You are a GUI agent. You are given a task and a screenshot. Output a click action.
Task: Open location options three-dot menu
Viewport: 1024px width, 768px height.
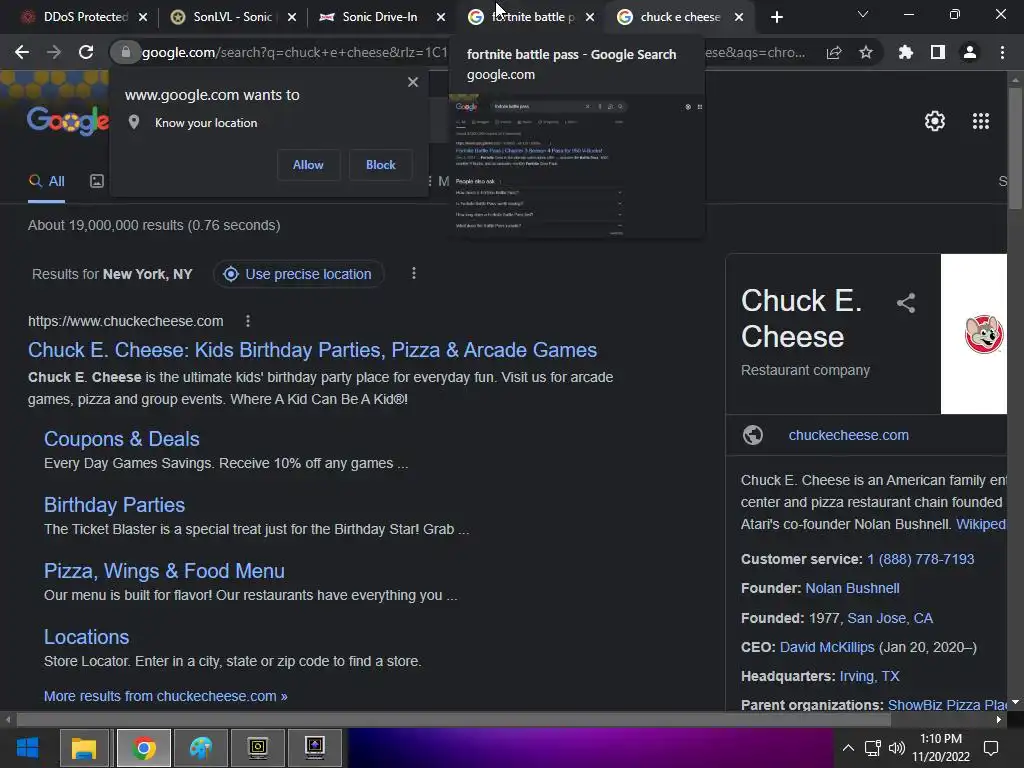(x=413, y=273)
